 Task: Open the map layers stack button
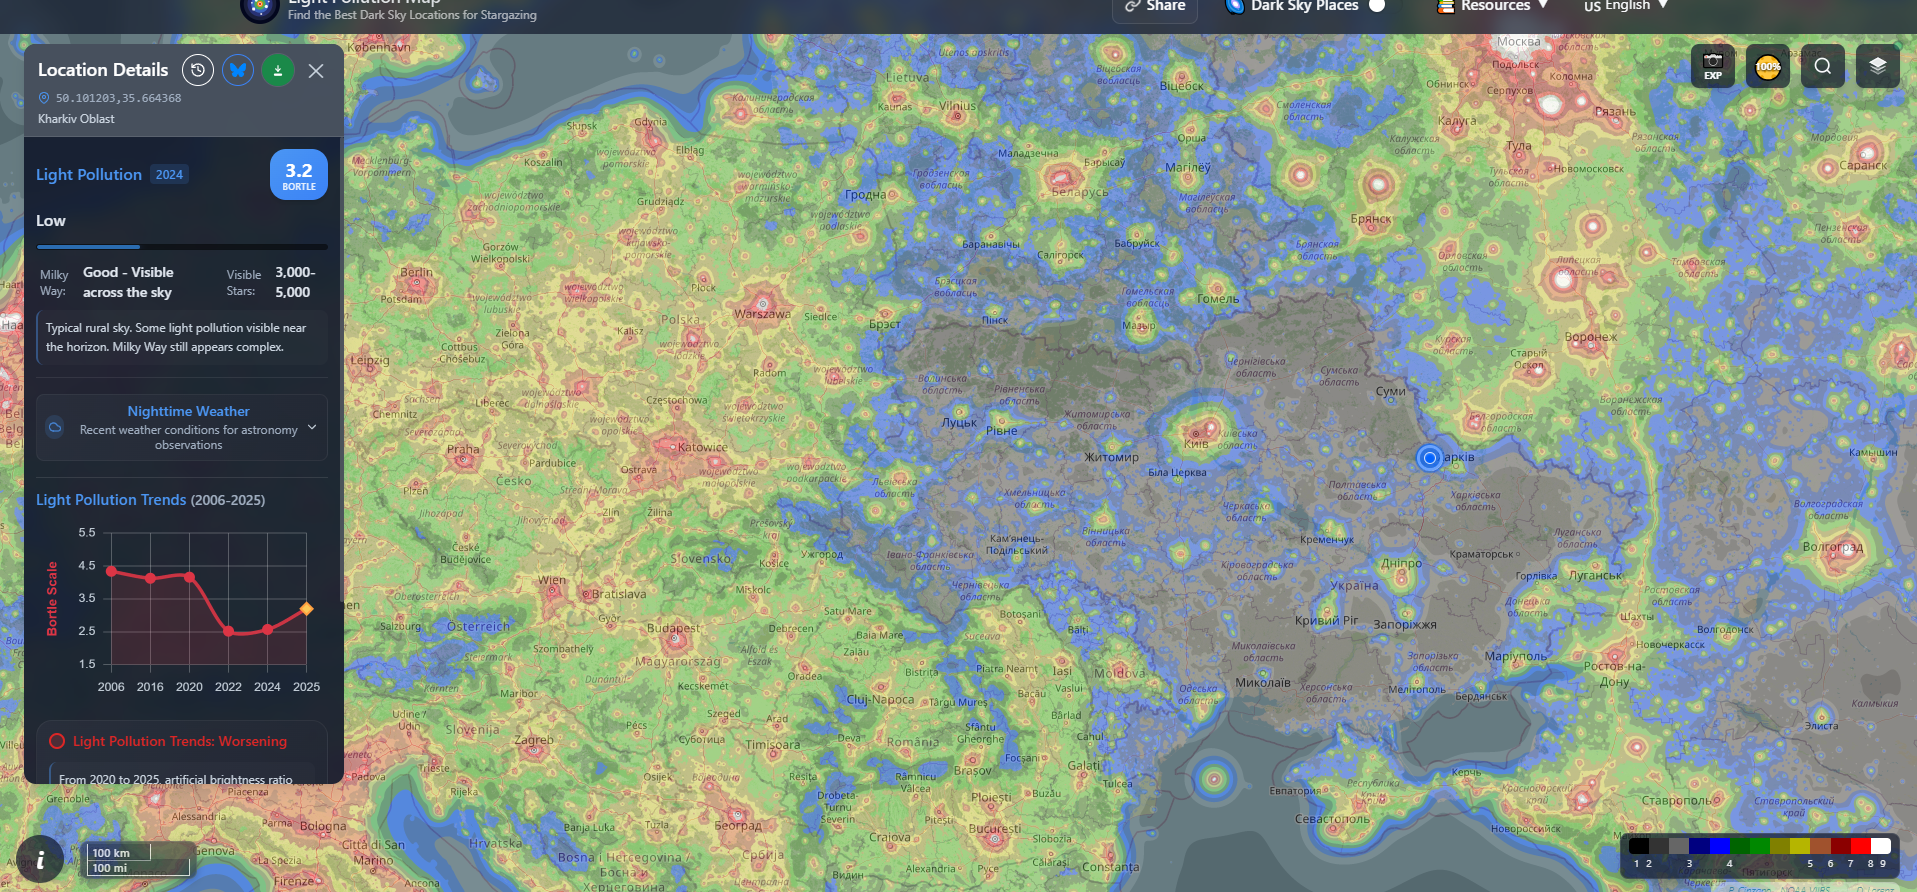(1878, 67)
